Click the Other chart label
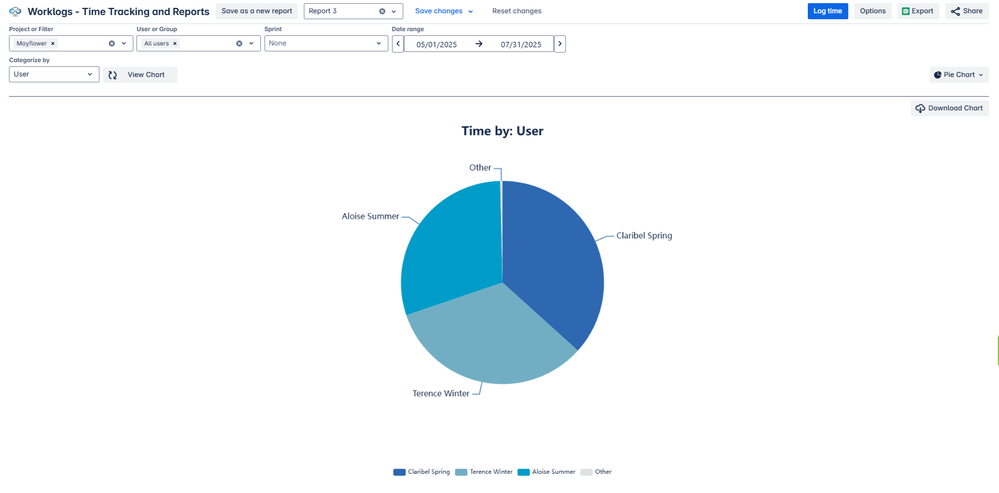Viewport: 999px width, 493px height. (x=480, y=168)
